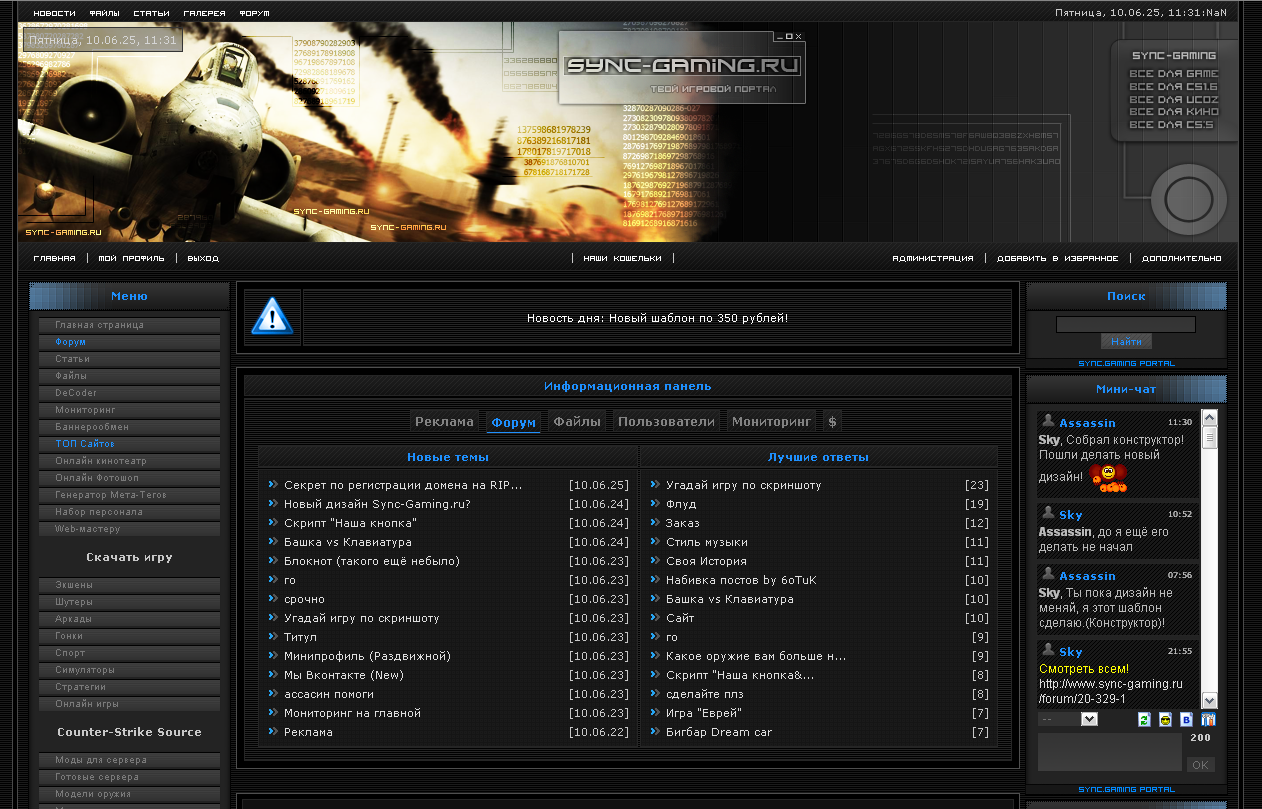Open 'Форум' in the top navigation menu
The width and height of the screenshot is (1262, 809).
coord(254,14)
